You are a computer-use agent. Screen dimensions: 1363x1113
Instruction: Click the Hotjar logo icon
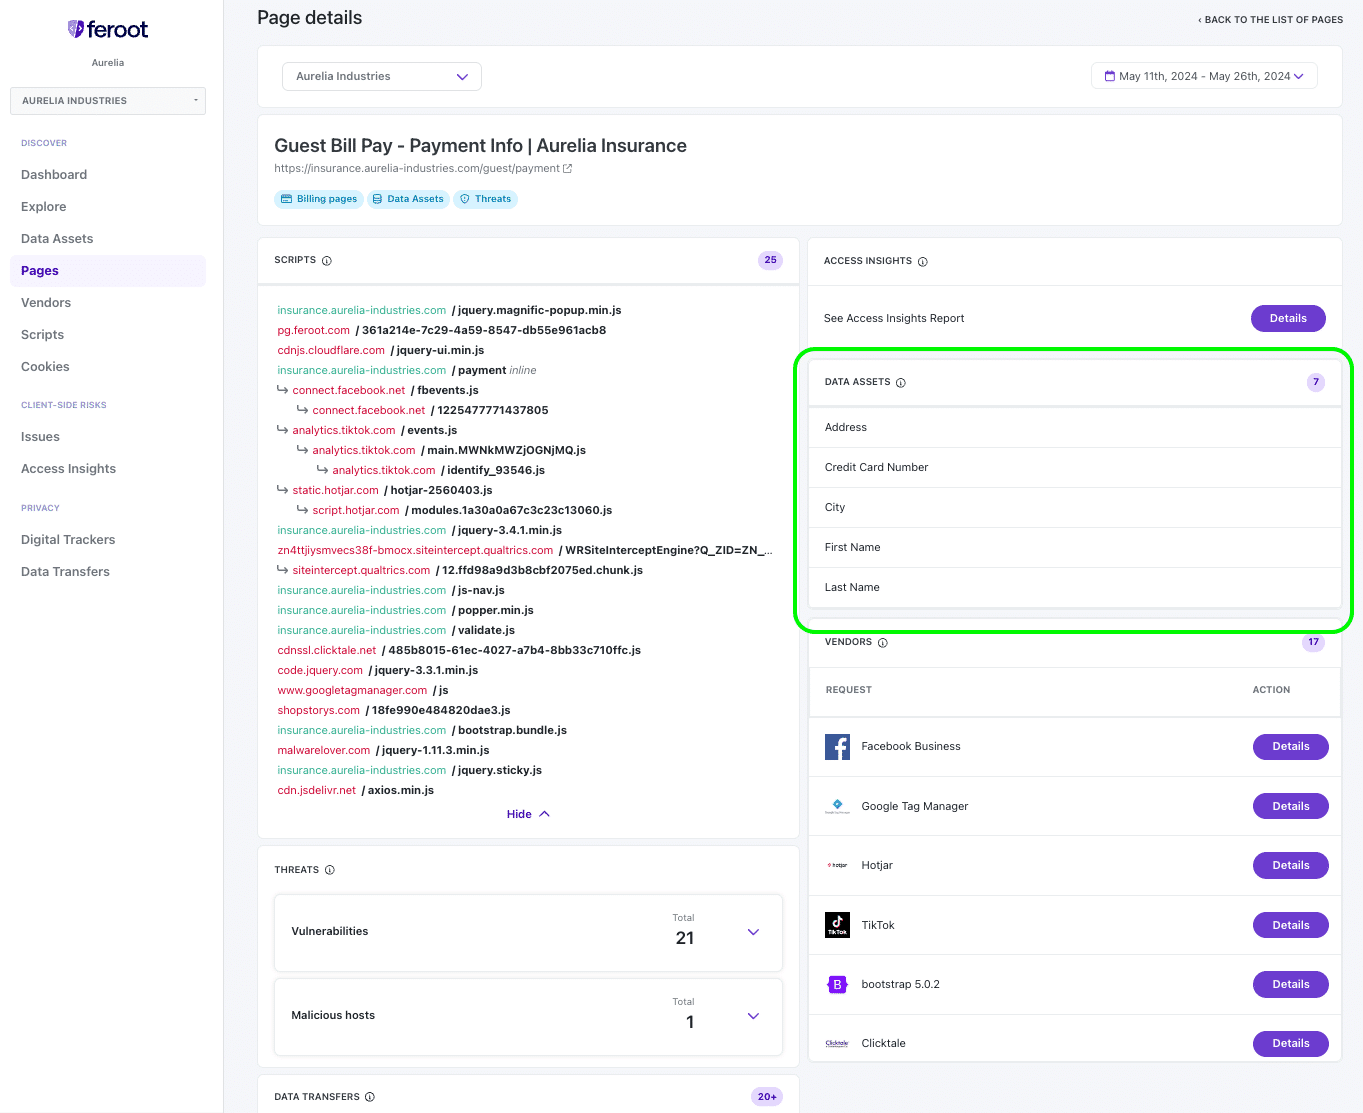837,865
